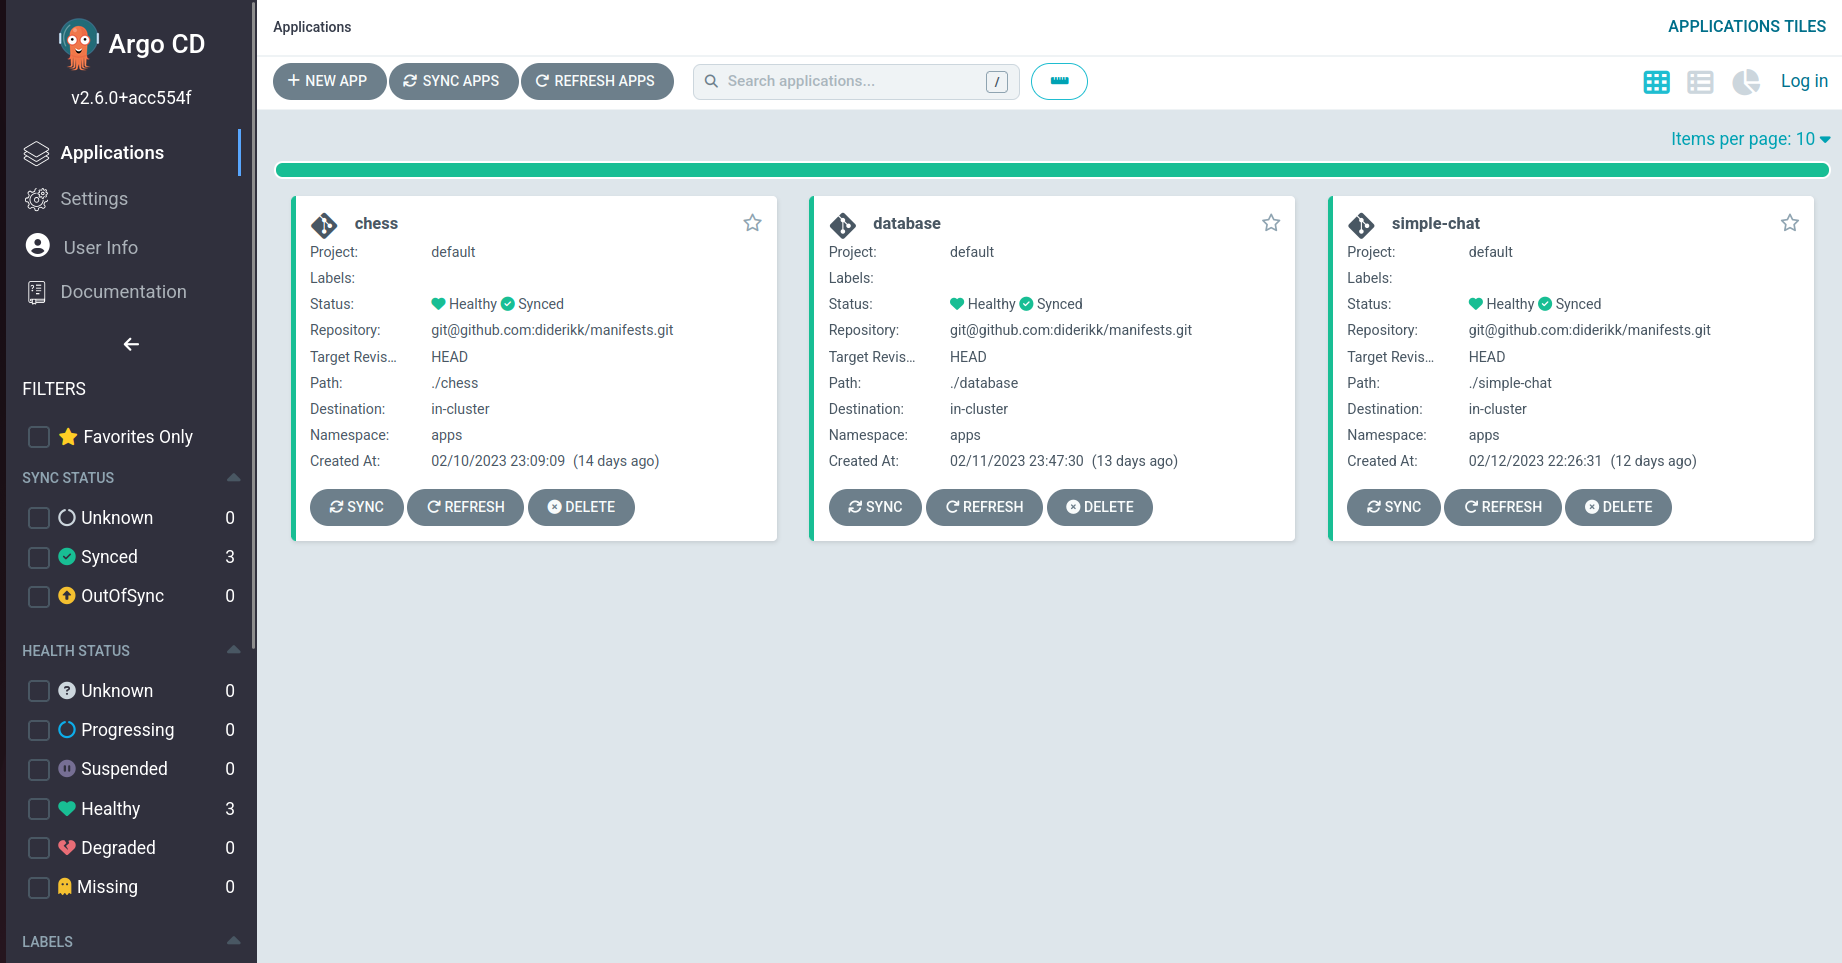1842x963 pixels.
Task: Click the chess git source icon
Action: (x=324, y=225)
